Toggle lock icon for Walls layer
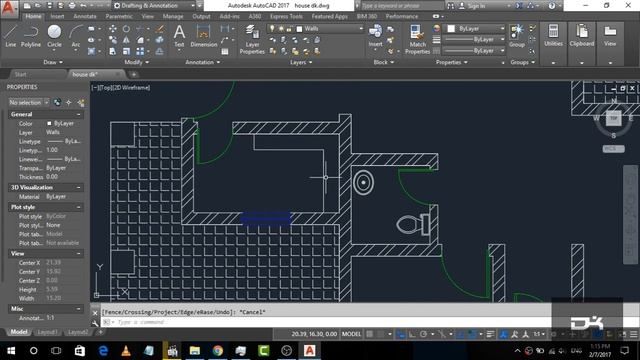 pos(289,29)
